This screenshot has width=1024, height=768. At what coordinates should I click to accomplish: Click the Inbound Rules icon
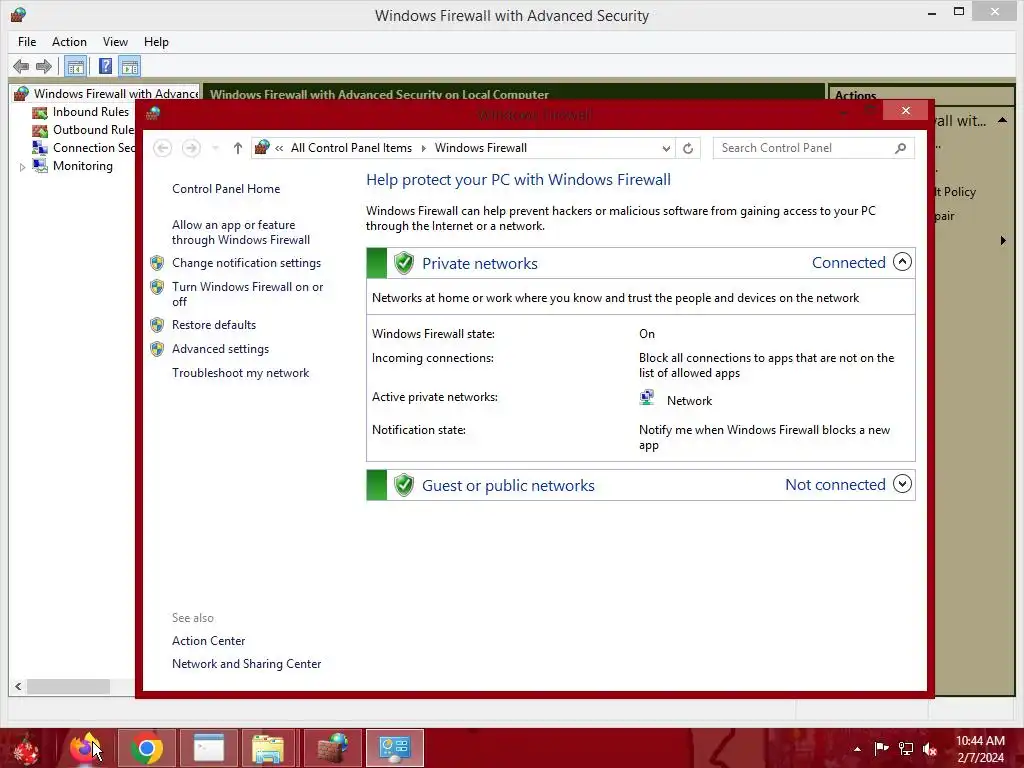pos(40,112)
